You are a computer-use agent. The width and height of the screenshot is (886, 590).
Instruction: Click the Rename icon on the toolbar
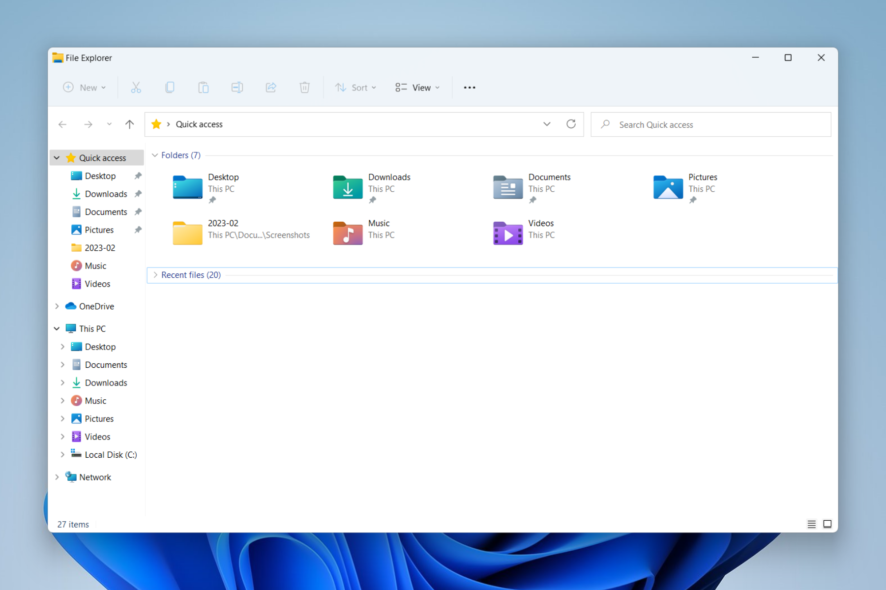(x=237, y=87)
